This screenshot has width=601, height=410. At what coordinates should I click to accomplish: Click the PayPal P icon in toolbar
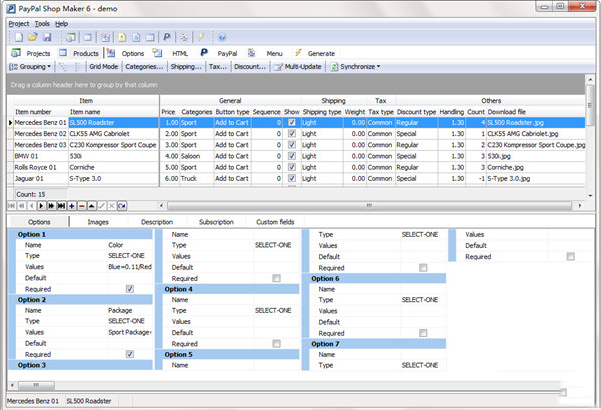(167, 37)
